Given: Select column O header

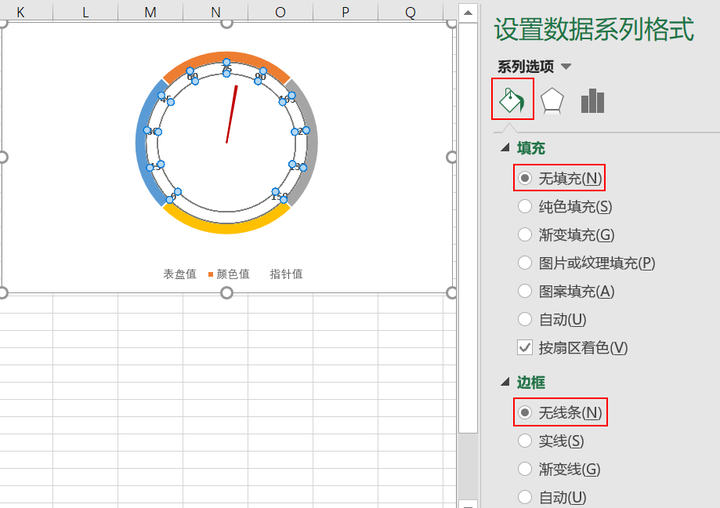Looking at the screenshot, I should pos(280,11).
